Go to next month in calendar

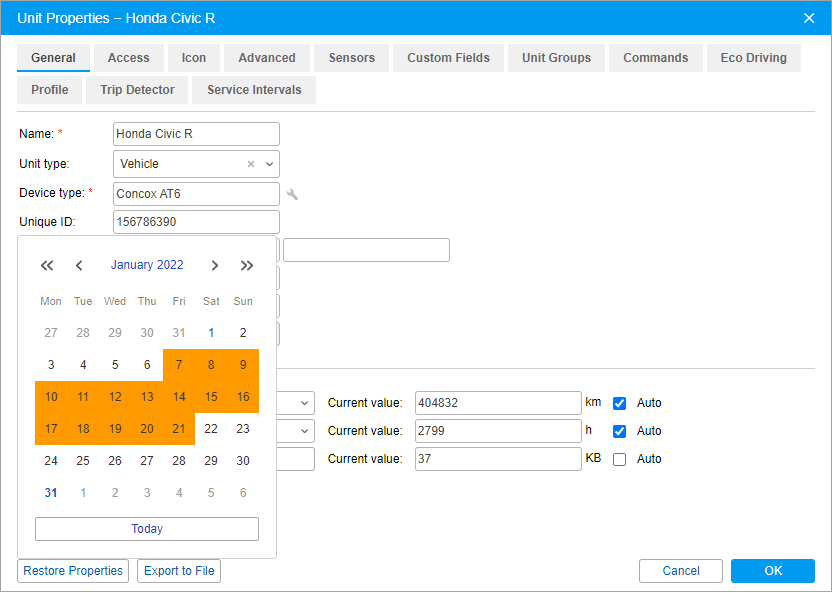click(x=214, y=265)
